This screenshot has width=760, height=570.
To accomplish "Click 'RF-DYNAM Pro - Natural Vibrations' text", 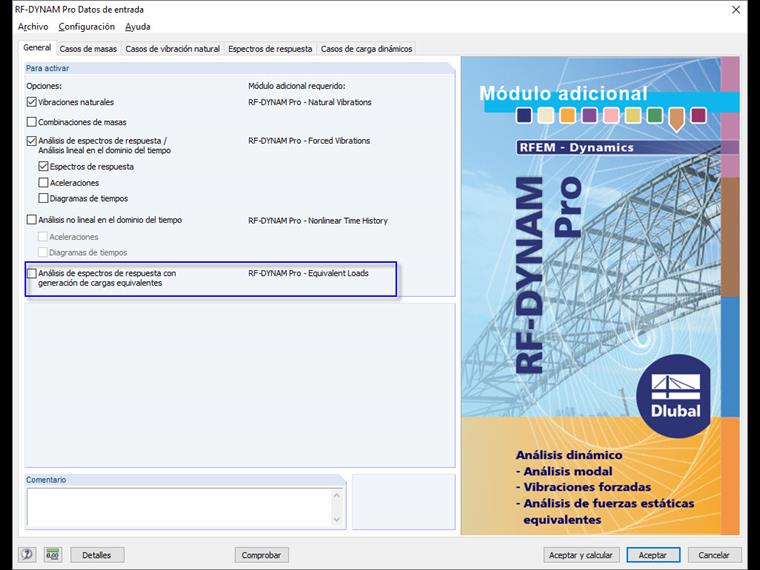I will (x=310, y=102).
